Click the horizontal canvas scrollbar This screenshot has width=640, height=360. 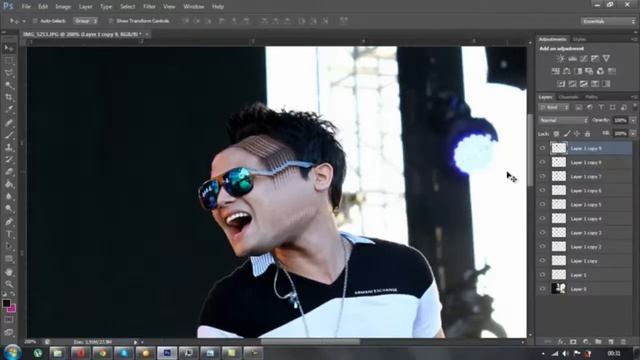(310, 341)
